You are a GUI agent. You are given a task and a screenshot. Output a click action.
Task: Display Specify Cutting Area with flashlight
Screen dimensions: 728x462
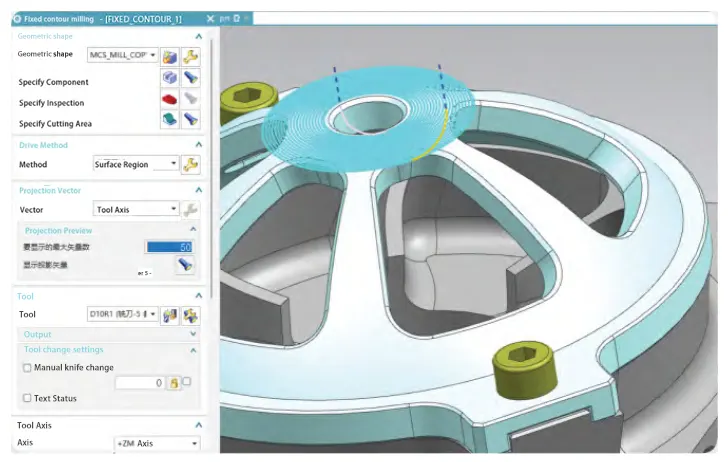(190, 119)
